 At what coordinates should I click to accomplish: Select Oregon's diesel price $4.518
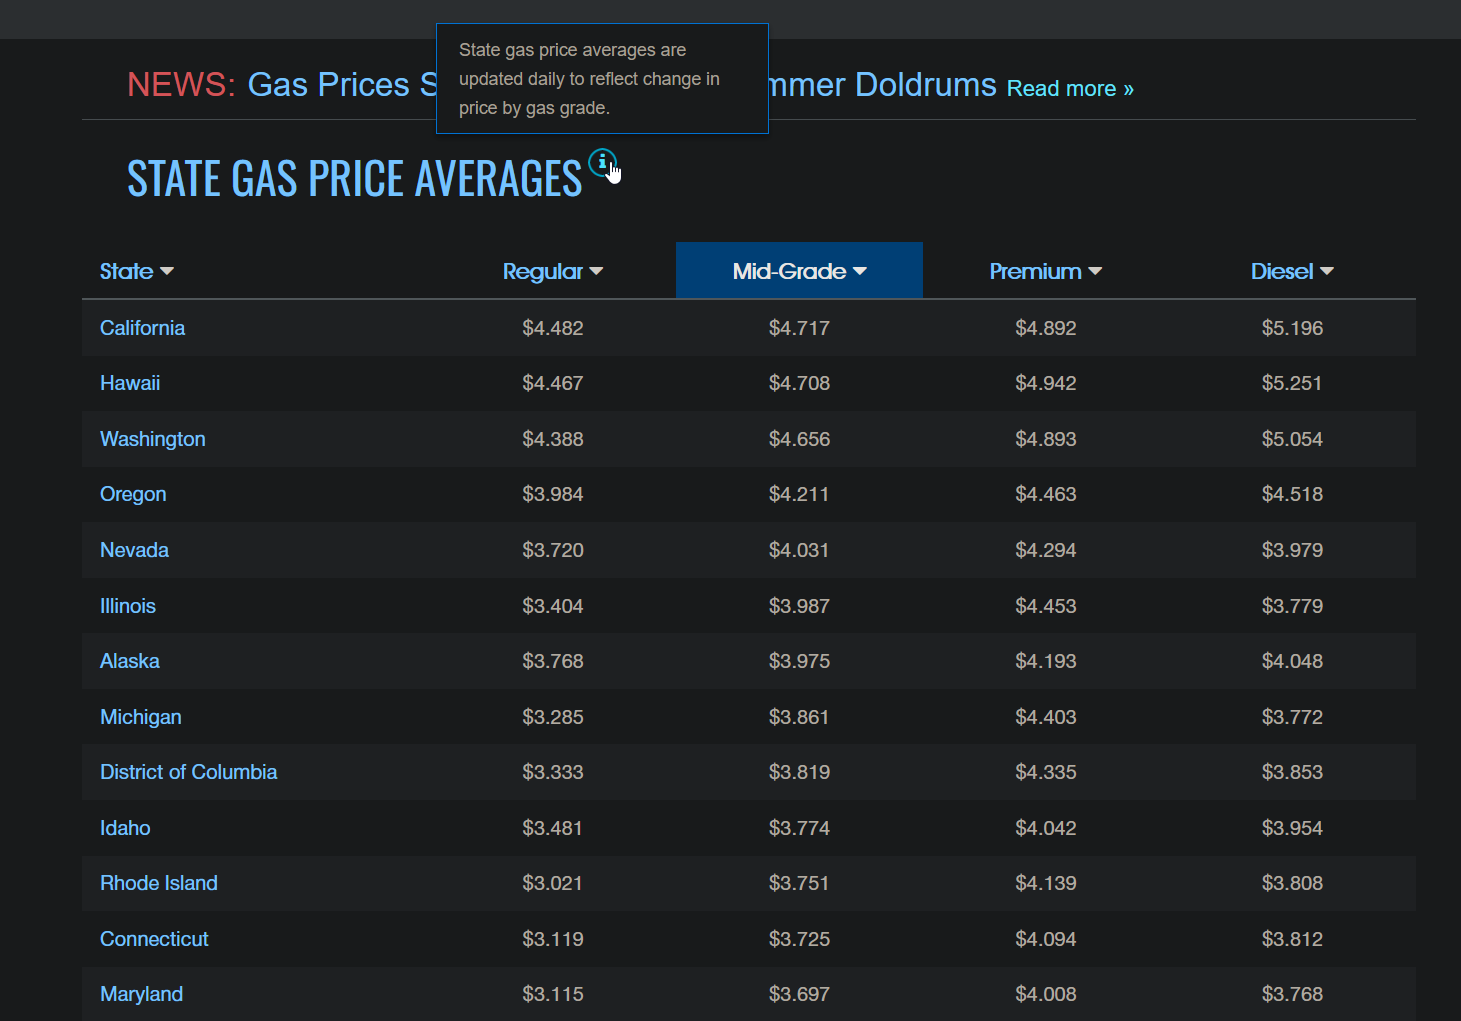tap(1292, 494)
